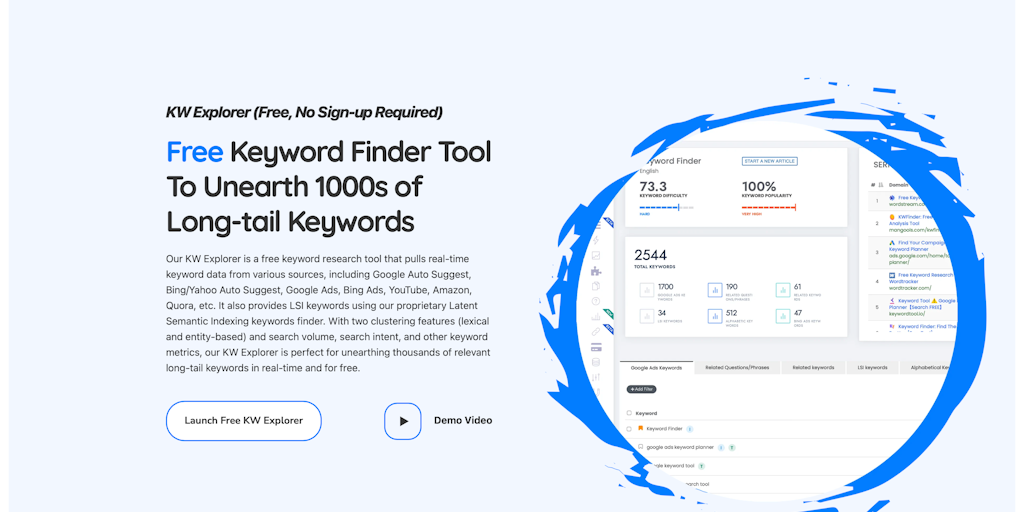1024x512 pixels.
Task: Play the Demo Video with the play icon
Action: [x=402, y=421]
